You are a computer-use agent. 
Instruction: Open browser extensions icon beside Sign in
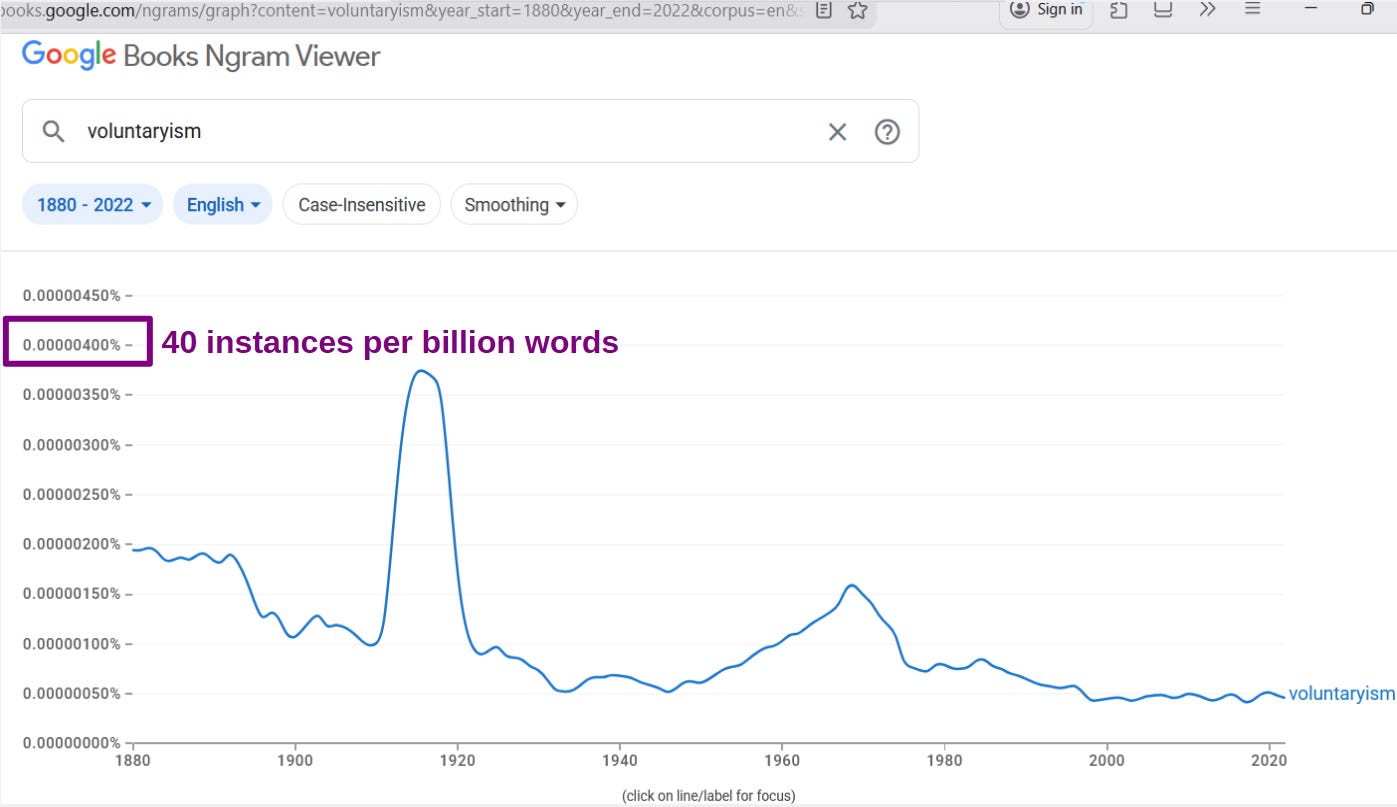coord(1119,10)
